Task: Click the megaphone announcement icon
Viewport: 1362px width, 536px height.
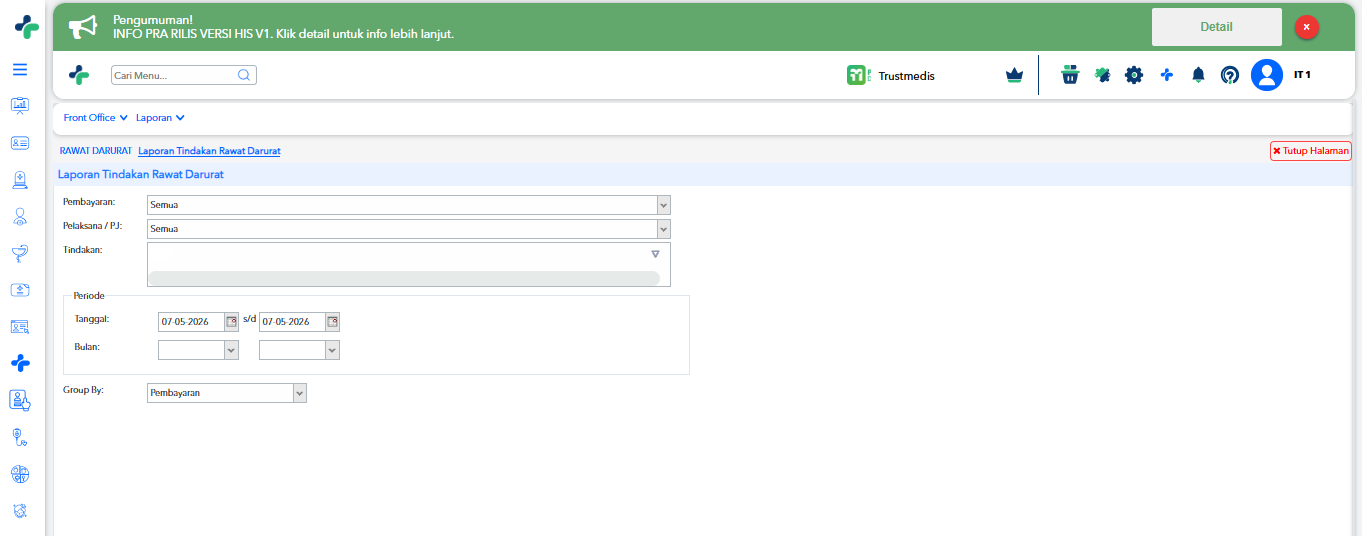Action: [83, 26]
